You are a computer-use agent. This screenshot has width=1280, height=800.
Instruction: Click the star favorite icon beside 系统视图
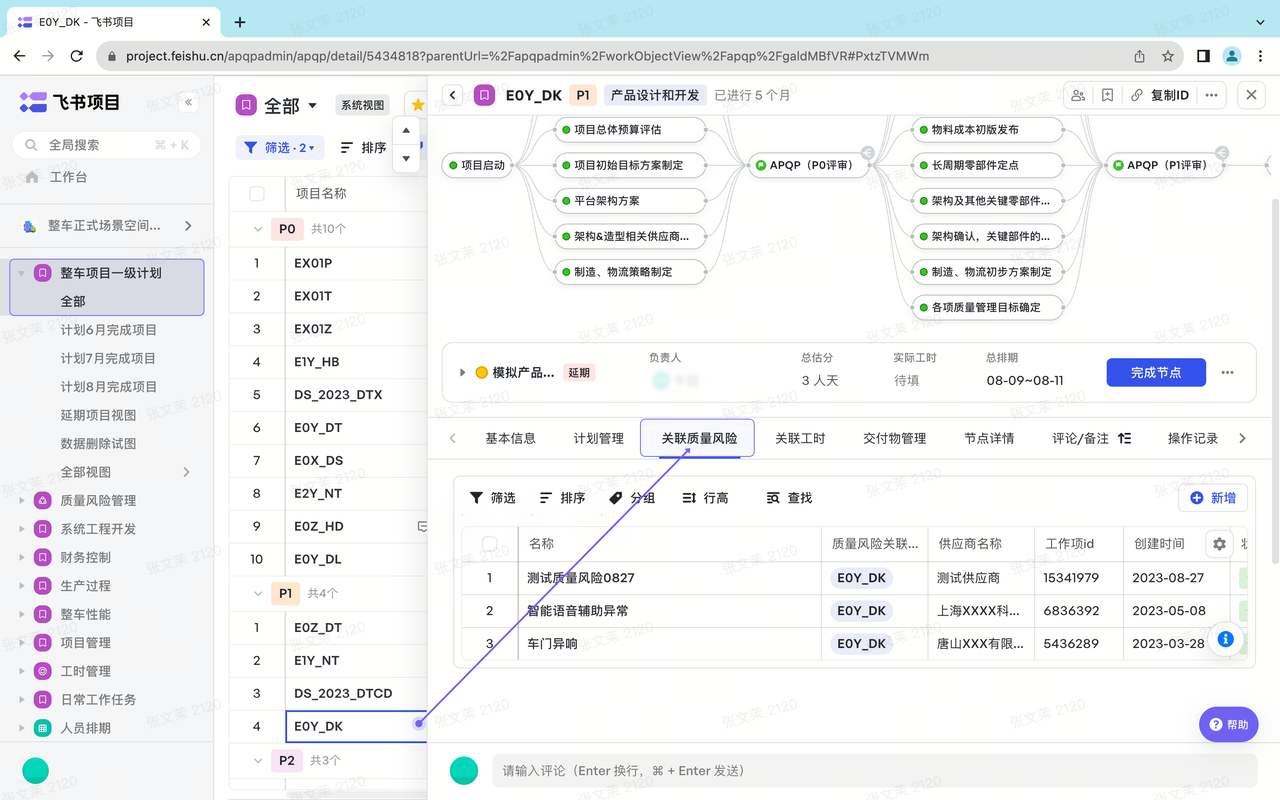pyautogui.click(x=417, y=105)
